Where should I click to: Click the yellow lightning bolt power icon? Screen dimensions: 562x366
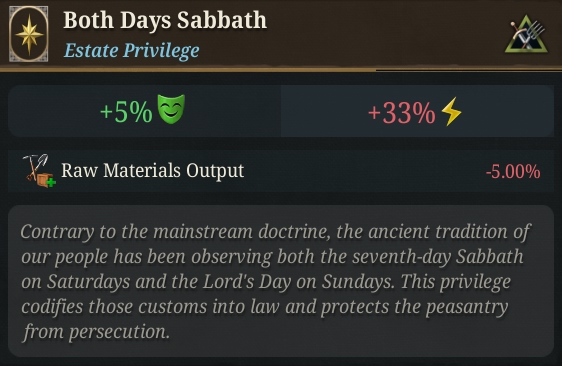(x=451, y=111)
